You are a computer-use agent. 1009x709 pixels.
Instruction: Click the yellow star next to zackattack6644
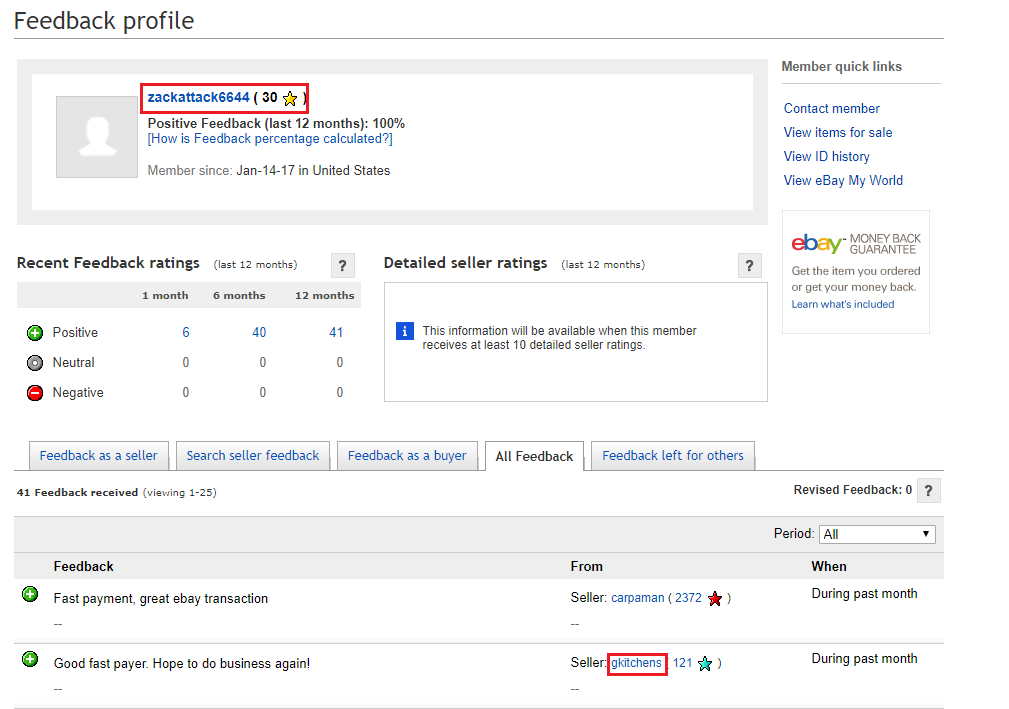tap(290, 98)
